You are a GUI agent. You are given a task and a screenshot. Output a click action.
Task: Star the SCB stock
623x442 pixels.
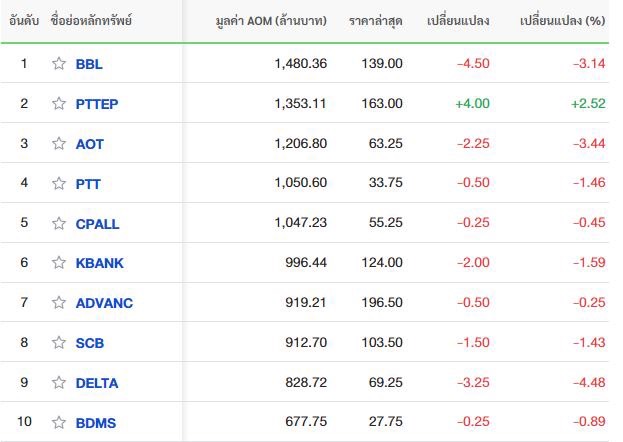click(x=59, y=342)
